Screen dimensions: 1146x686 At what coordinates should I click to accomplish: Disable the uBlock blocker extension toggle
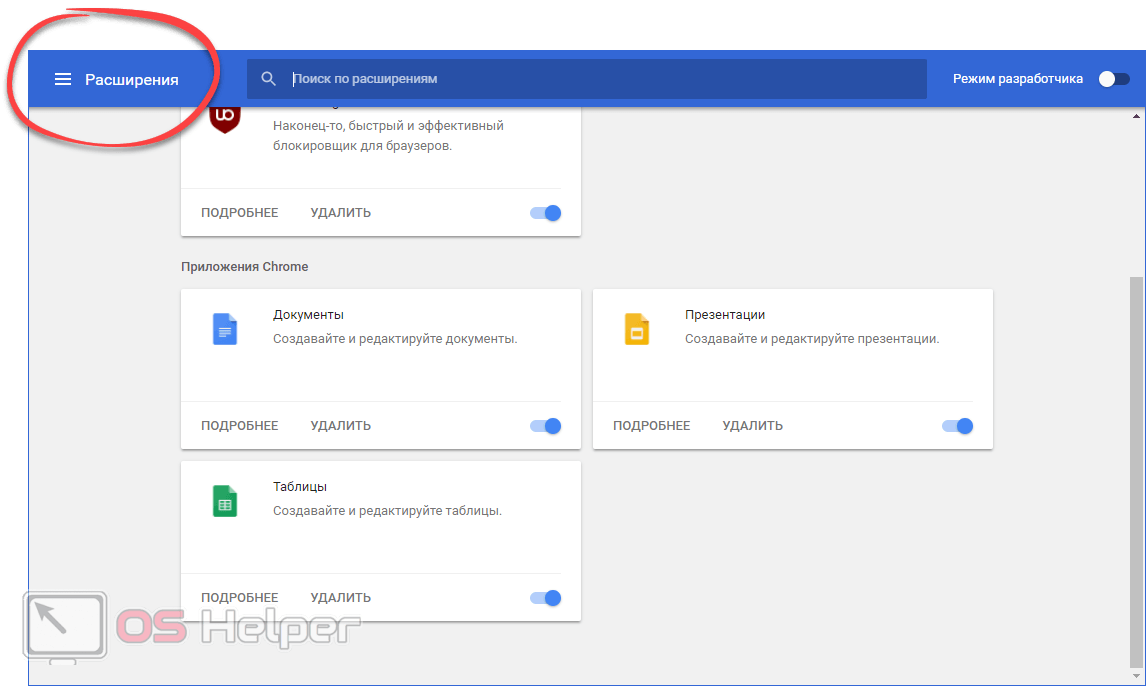point(545,213)
